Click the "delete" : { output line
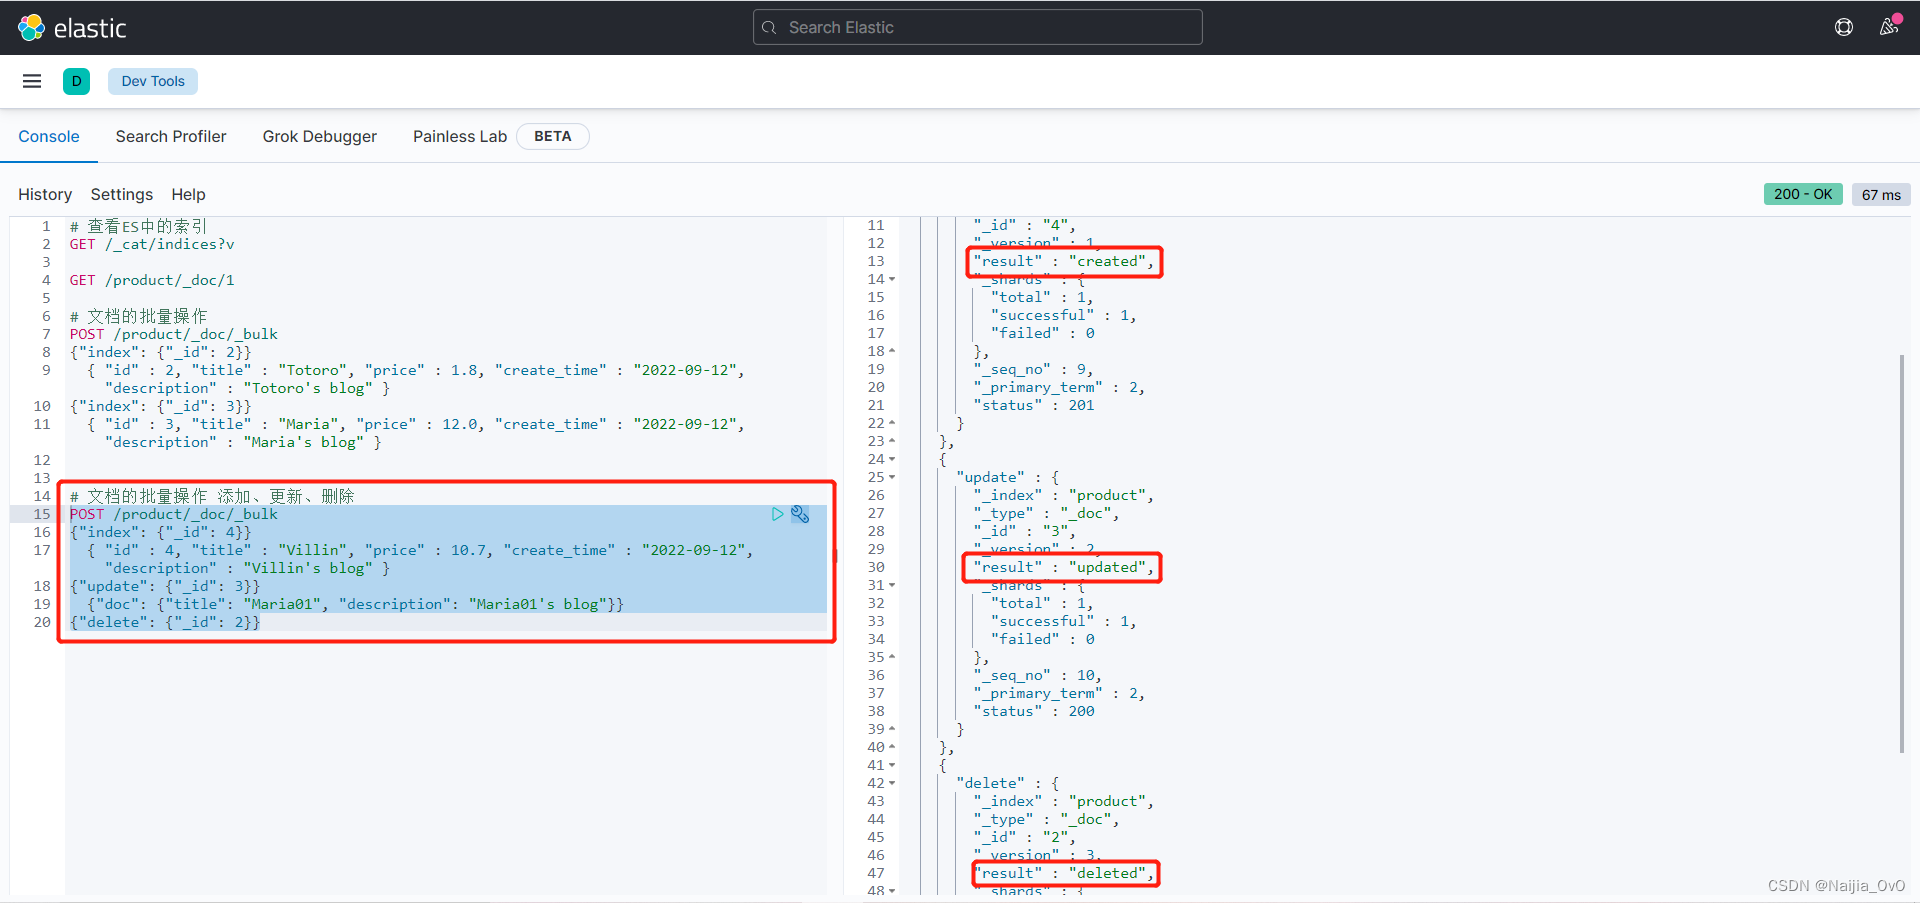The height and width of the screenshot is (903, 1920). (x=1007, y=784)
